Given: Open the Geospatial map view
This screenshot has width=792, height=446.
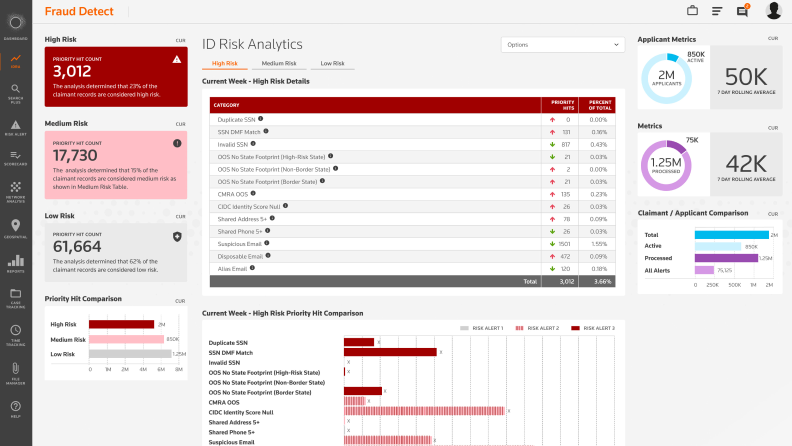Looking at the screenshot, I should pyautogui.click(x=15, y=227).
